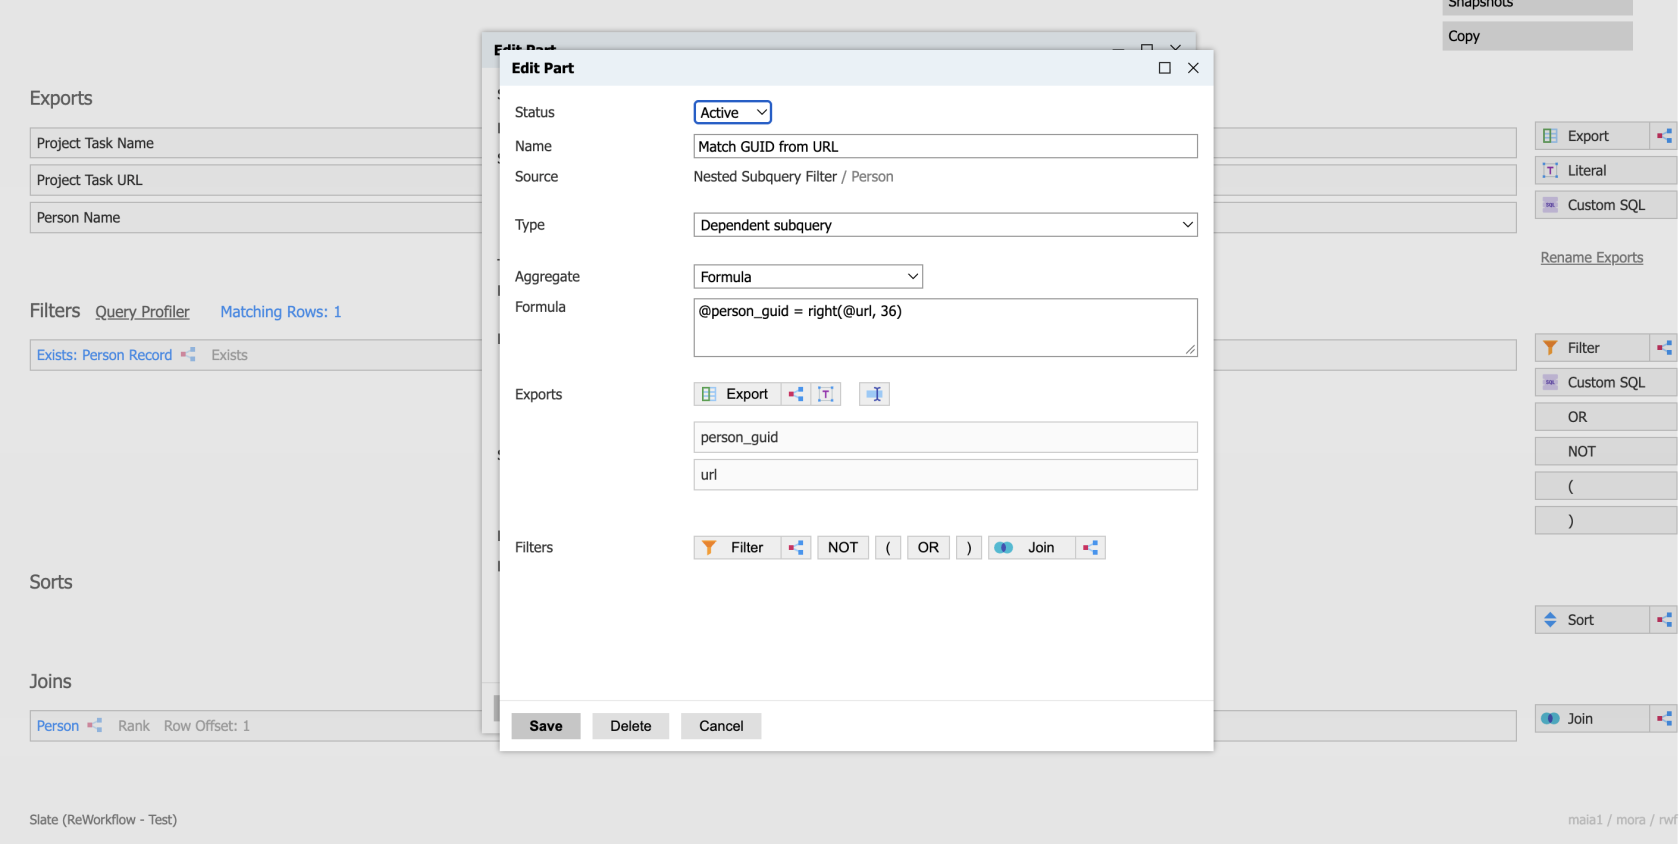Select the person_guid export row

pyautogui.click(x=945, y=437)
